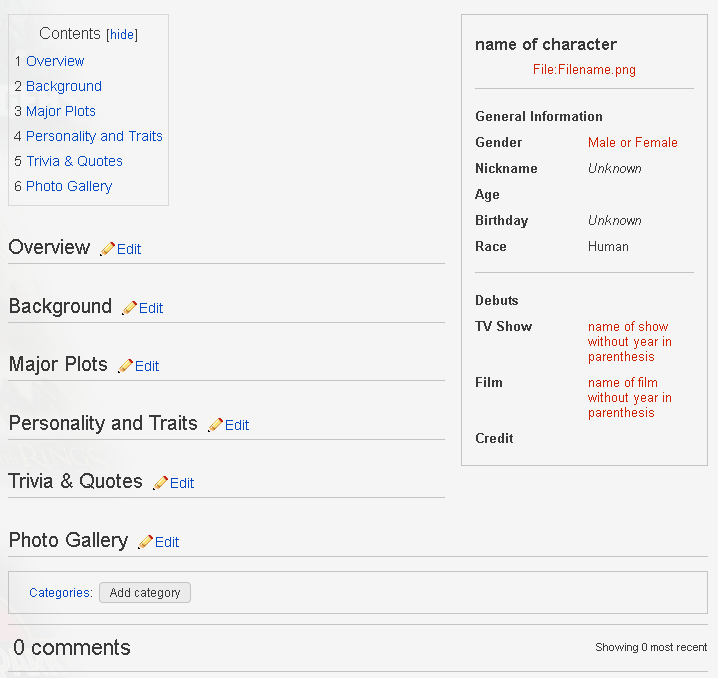Open Photo Gallery from the contents
The width and height of the screenshot is (718, 678).
click(x=69, y=186)
